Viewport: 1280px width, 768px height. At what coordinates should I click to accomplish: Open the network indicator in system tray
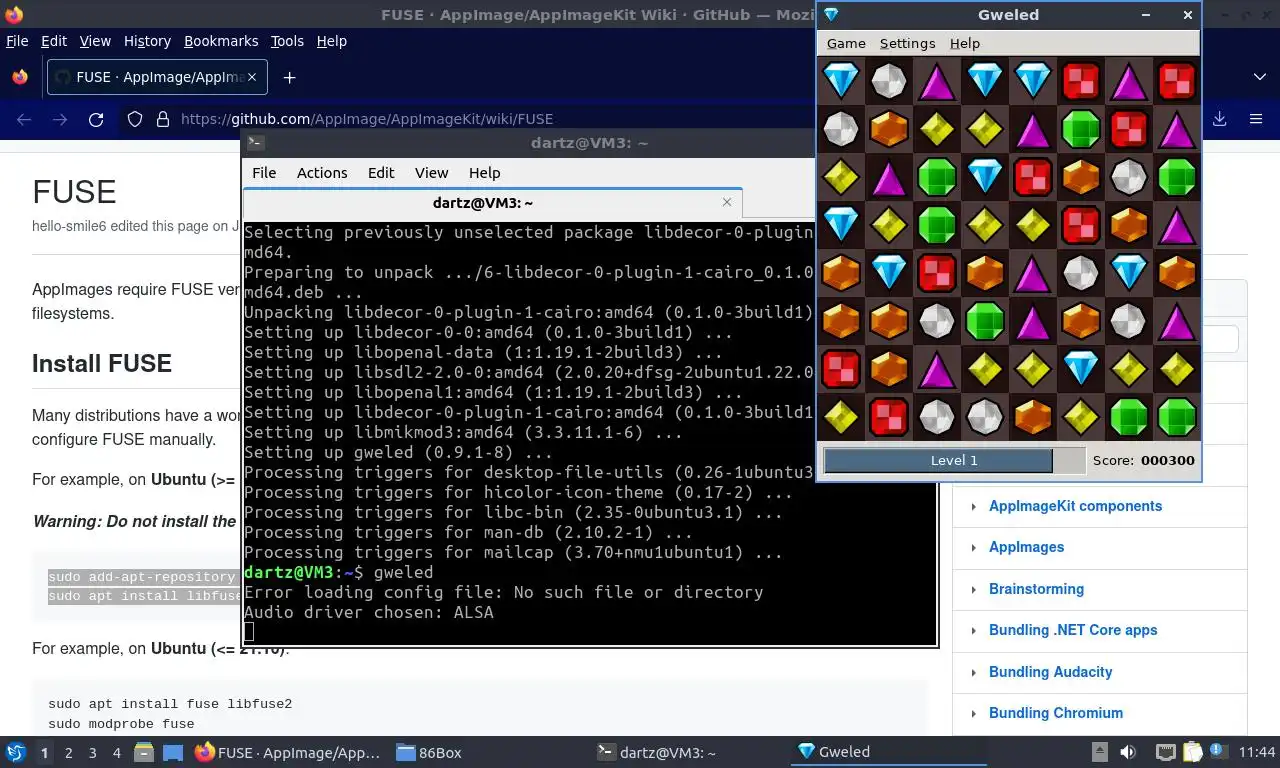pyautogui.click(x=1165, y=752)
